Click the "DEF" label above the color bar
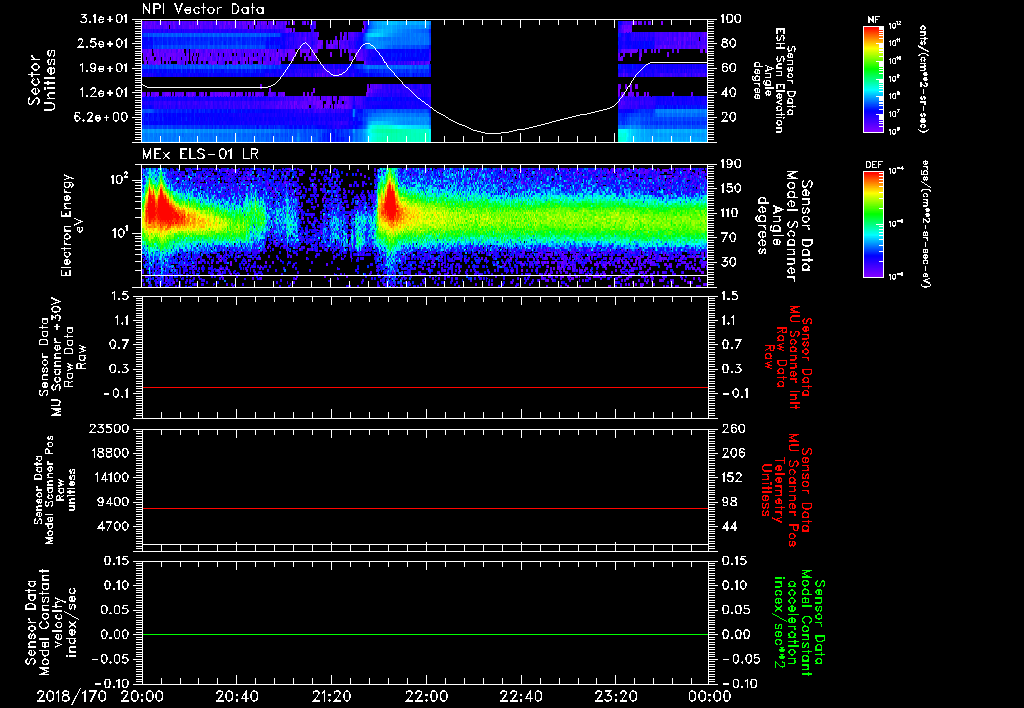 874,165
